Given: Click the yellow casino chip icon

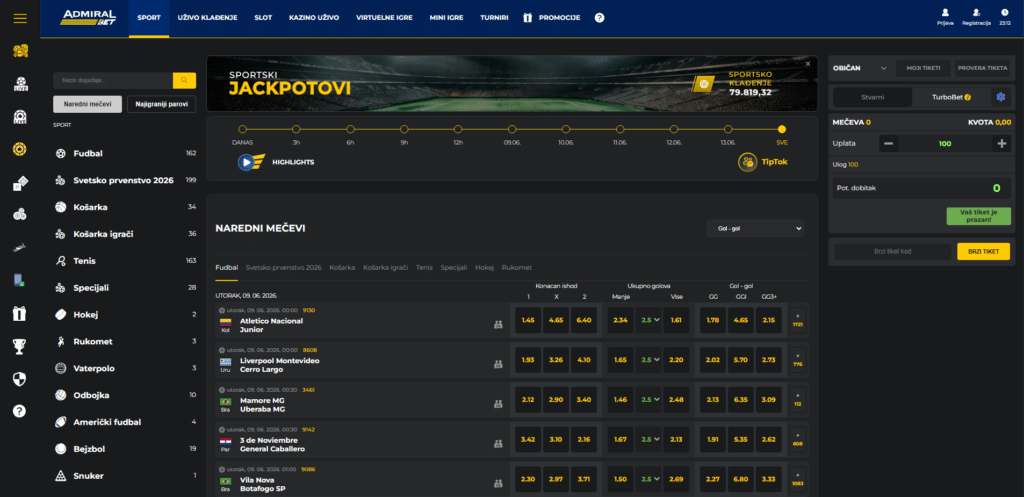Looking at the screenshot, I should point(20,150).
